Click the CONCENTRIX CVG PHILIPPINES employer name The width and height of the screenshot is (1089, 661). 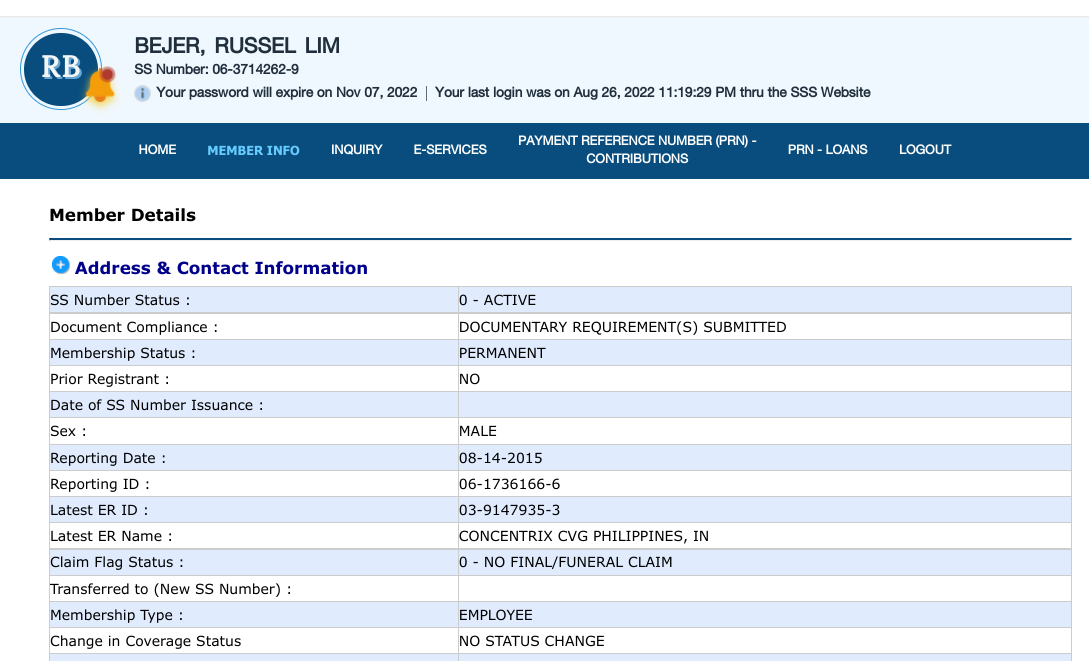583,536
